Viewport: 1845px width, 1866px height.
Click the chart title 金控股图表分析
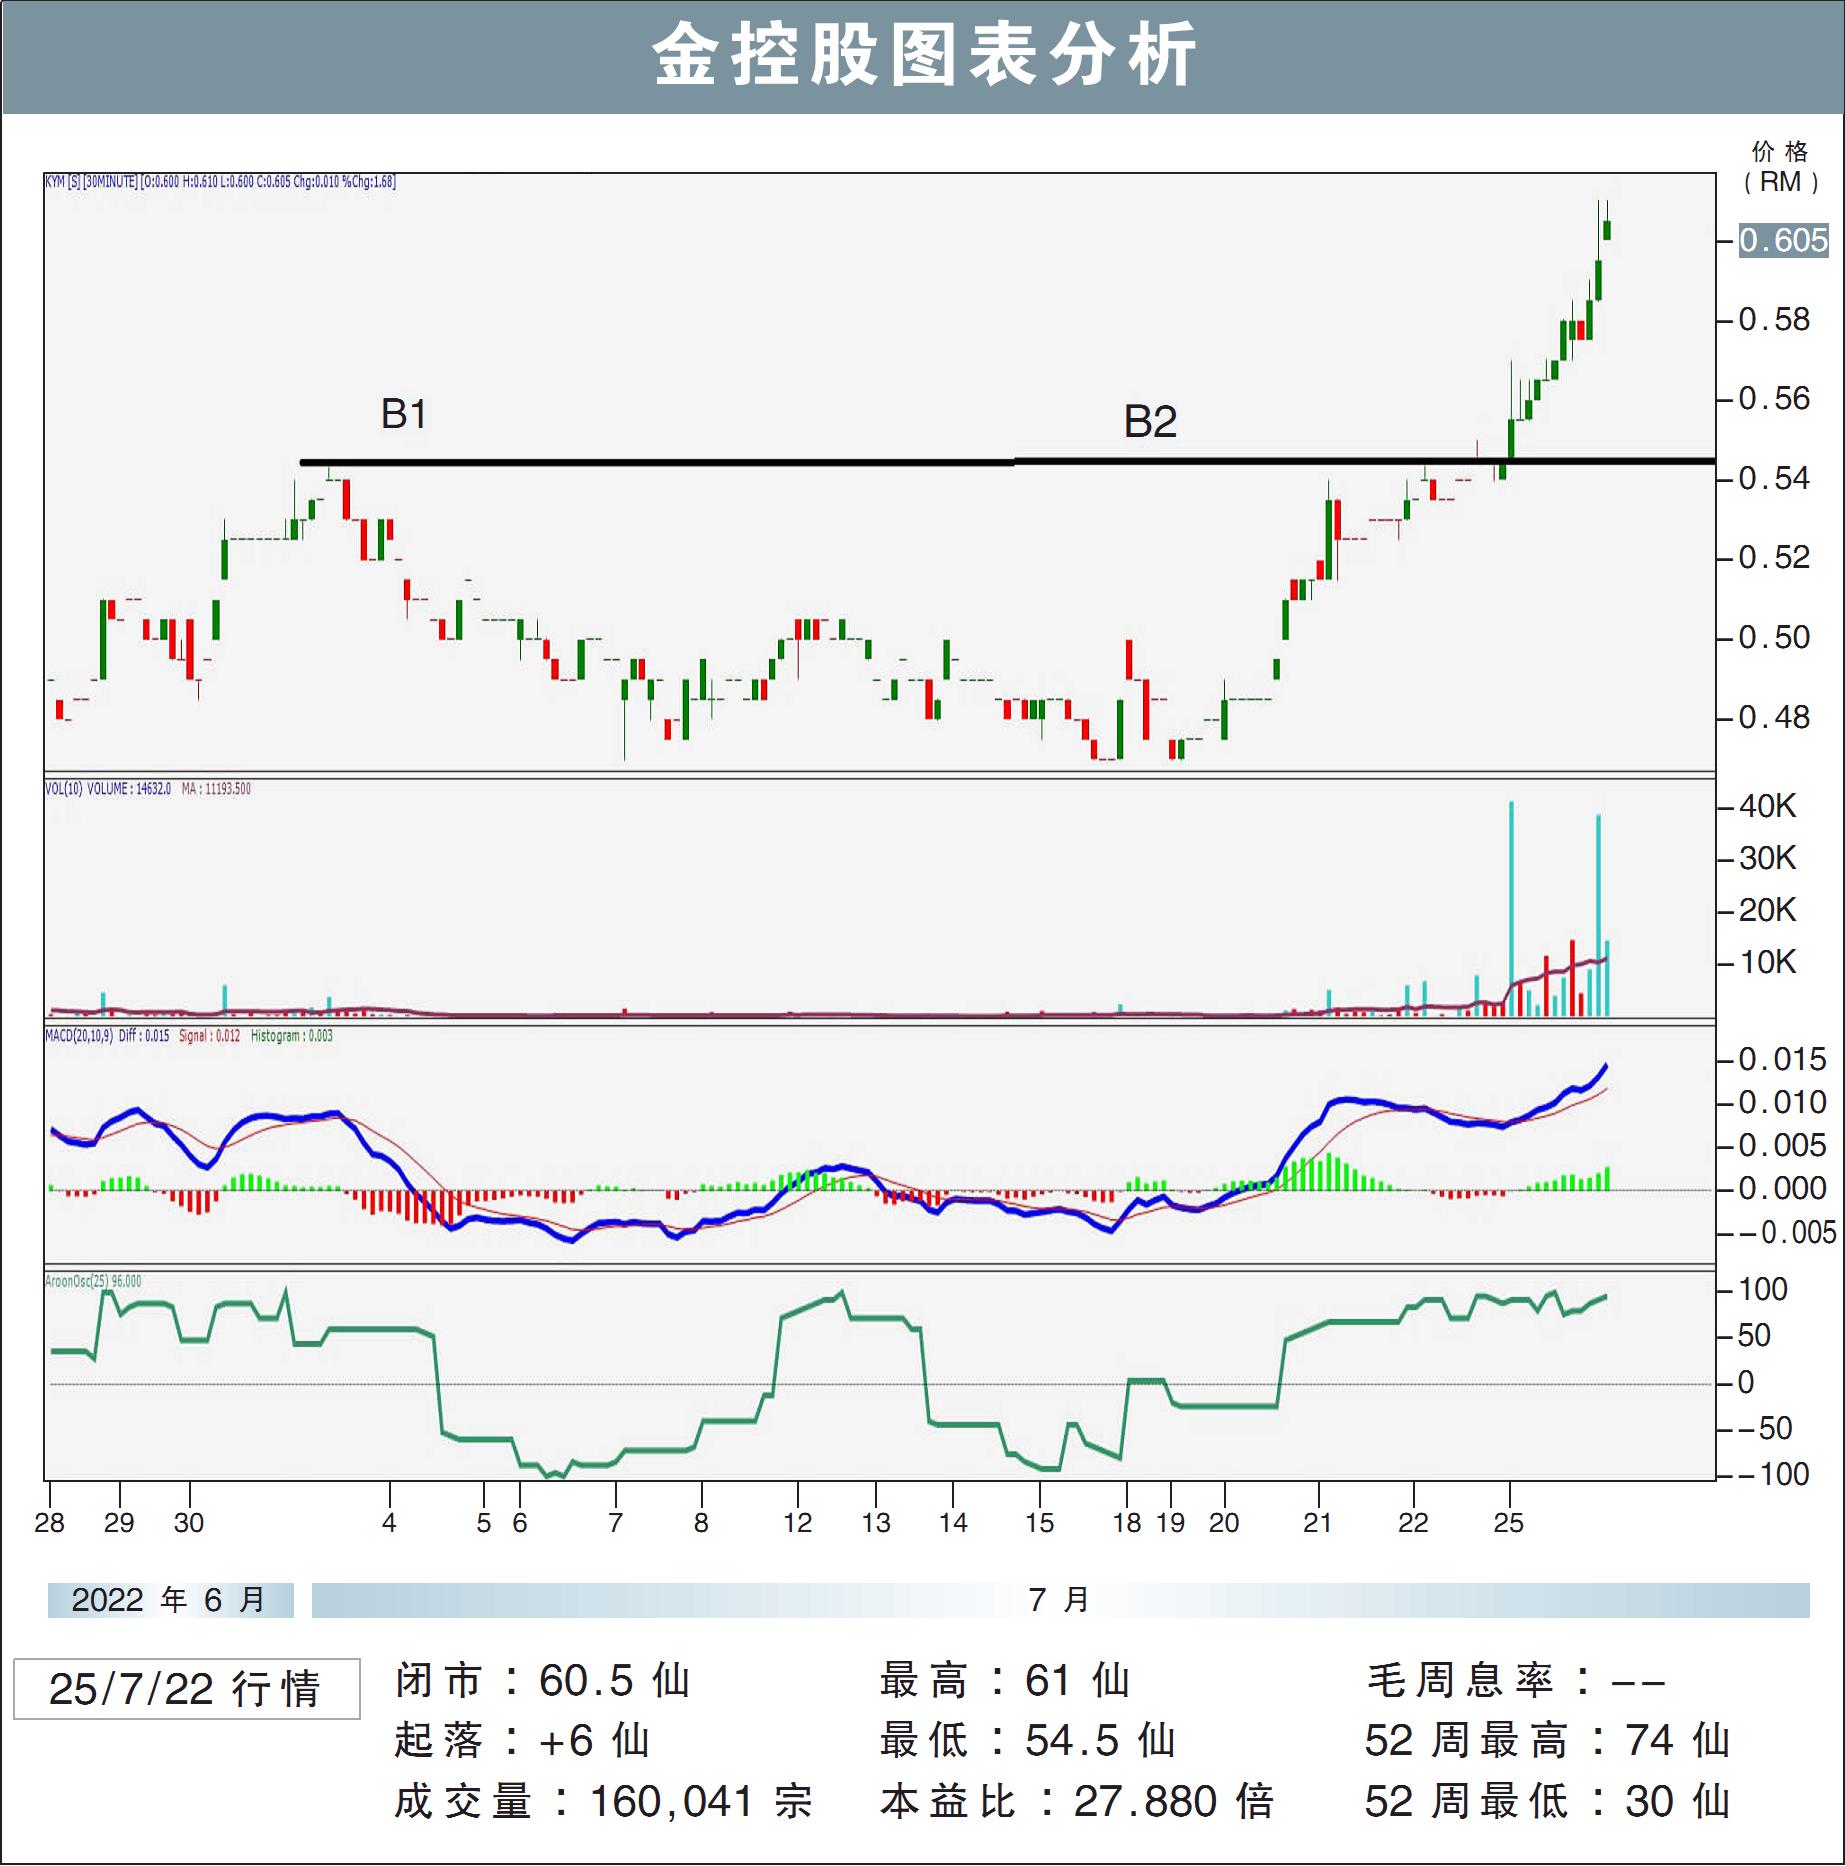[924, 56]
